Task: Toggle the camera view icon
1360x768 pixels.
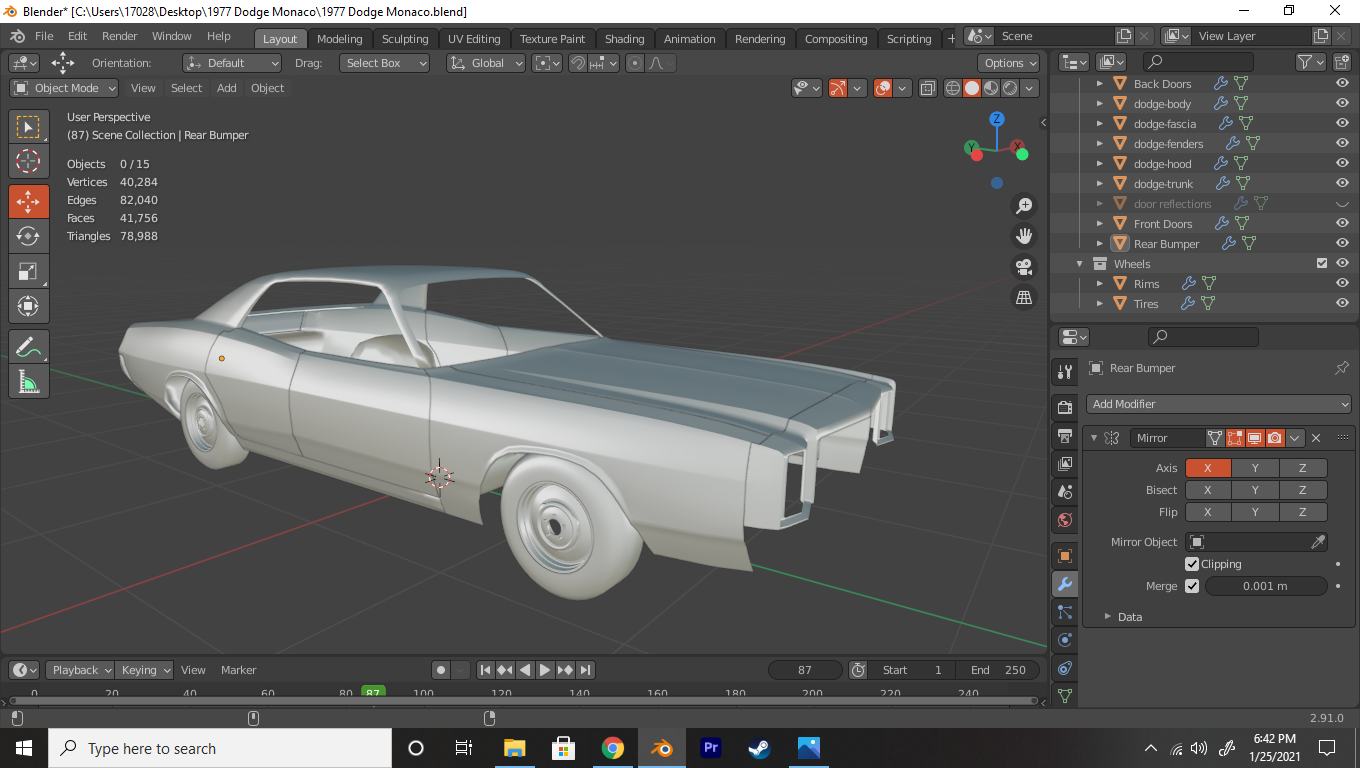Action: point(1024,267)
